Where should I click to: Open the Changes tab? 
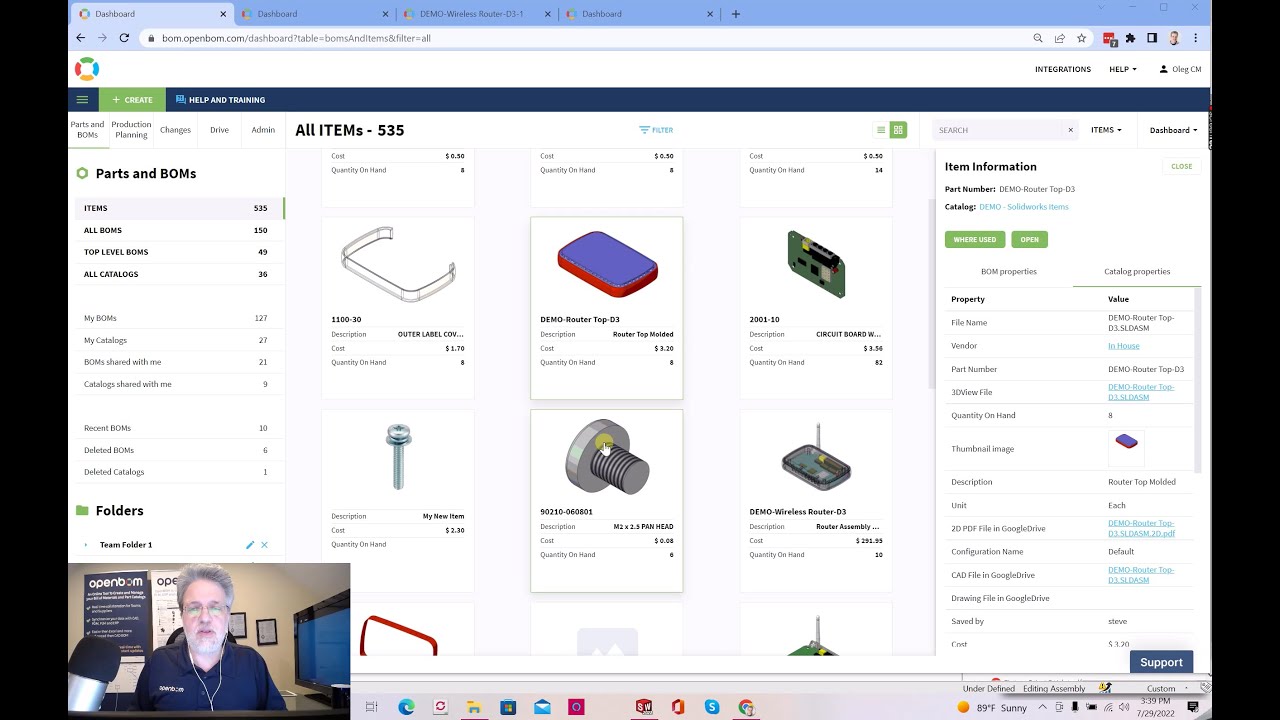pyautogui.click(x=175, y=130)
